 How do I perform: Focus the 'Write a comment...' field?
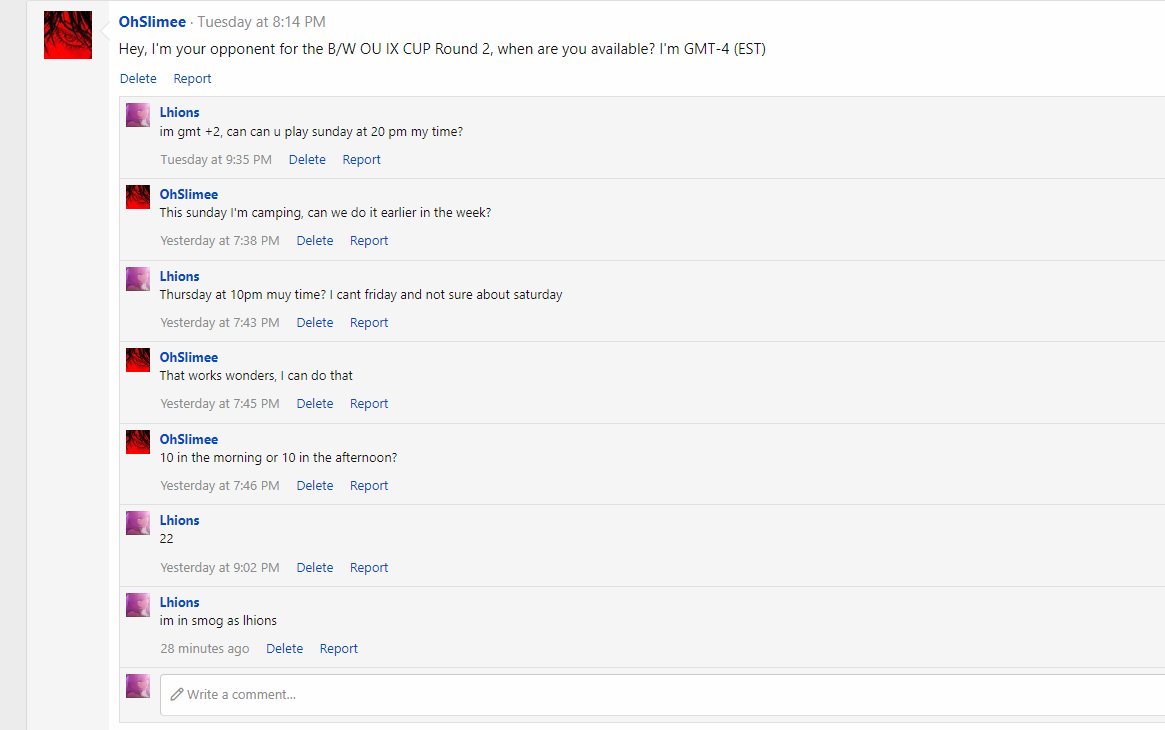663,695
